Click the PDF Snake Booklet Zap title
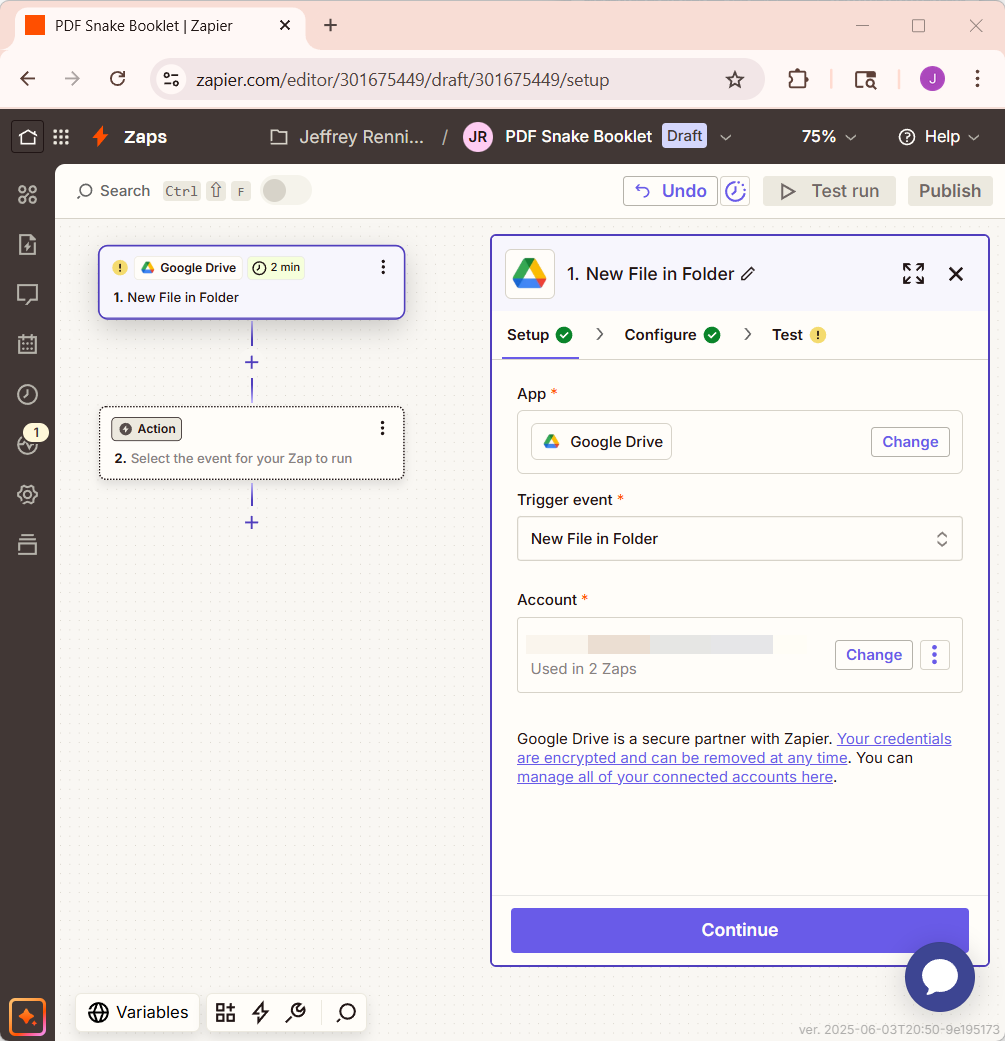Image resolution: width=1005 pixels, height=1041 pixels. point(578,137)
